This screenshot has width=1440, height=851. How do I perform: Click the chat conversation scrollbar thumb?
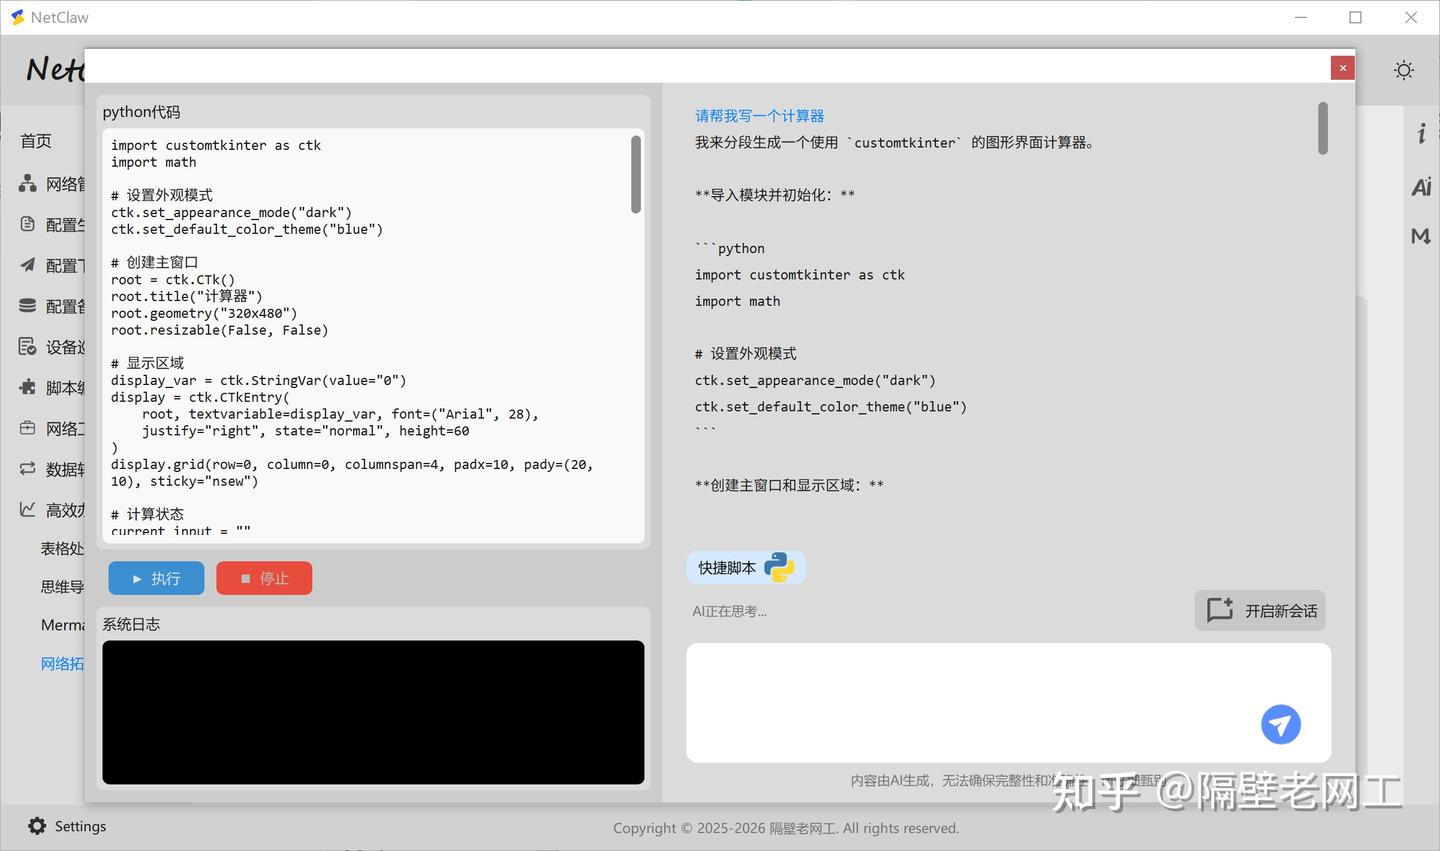1322,128
